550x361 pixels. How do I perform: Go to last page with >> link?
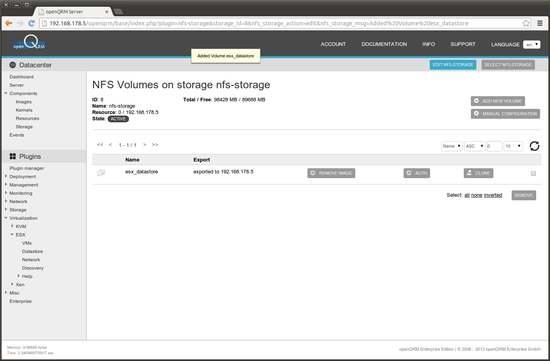(x=155, y=145)
